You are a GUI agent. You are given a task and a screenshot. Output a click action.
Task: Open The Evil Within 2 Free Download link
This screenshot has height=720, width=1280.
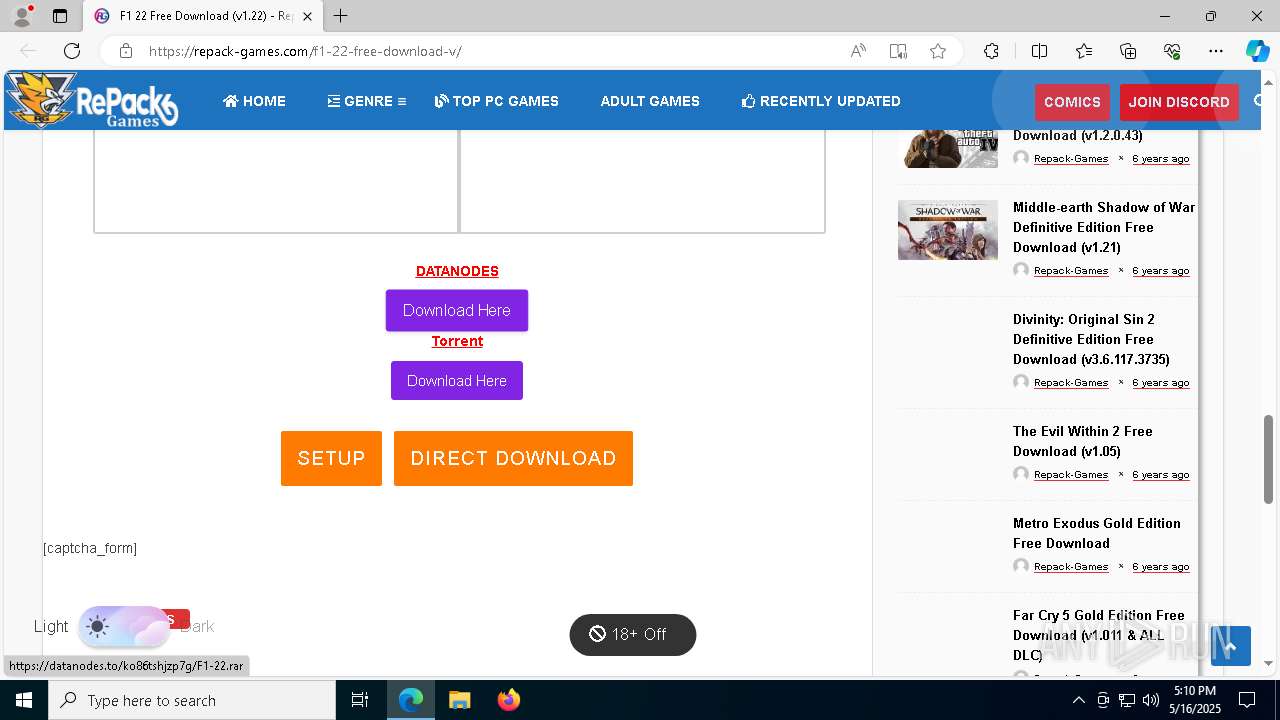1083,441
